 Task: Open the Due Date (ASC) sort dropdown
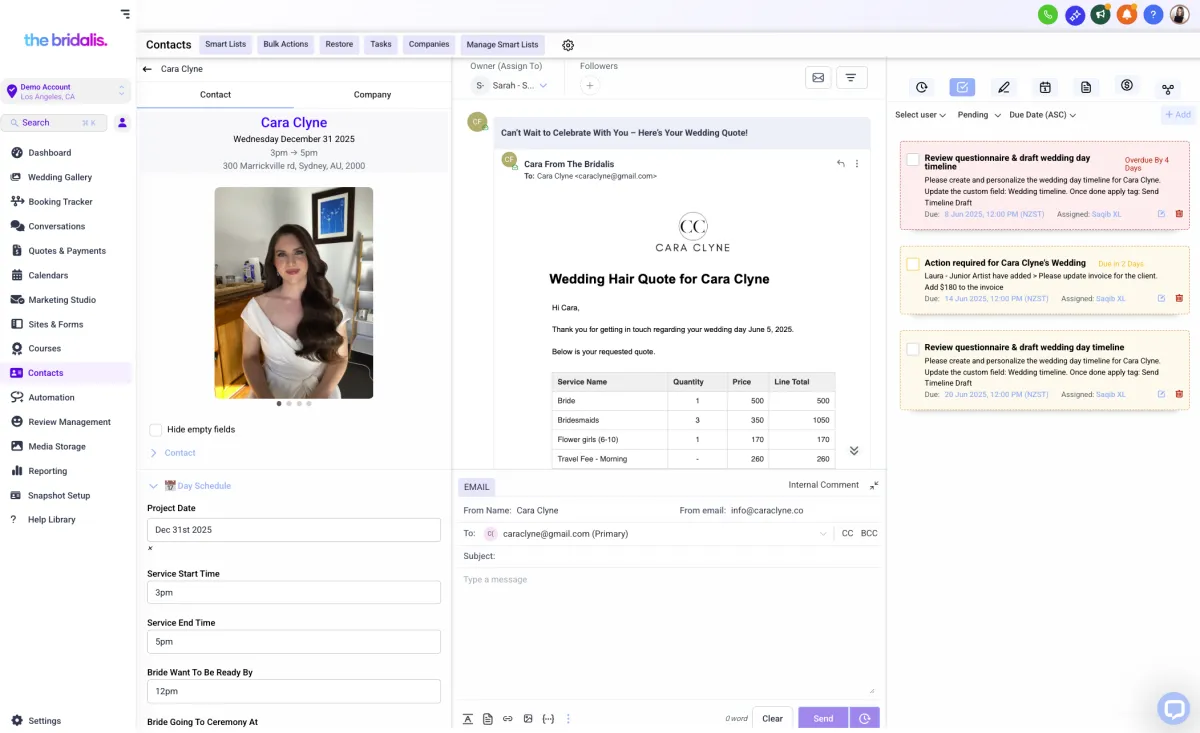tap(1042, 115)
